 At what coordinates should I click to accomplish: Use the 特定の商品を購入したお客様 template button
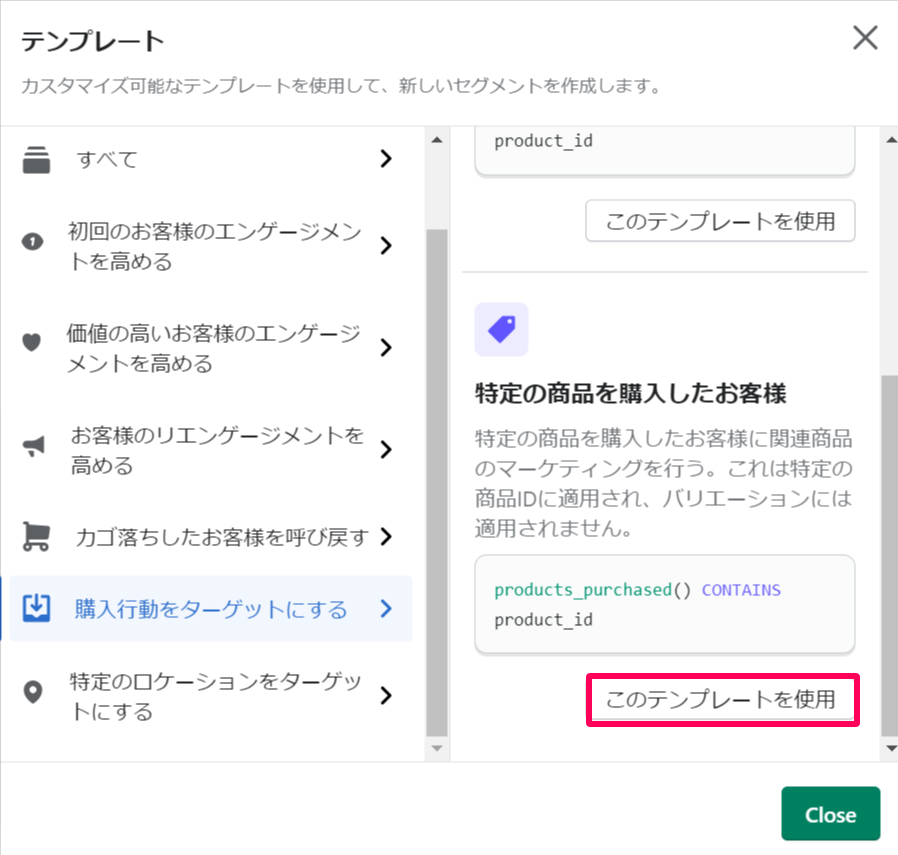(720, 700)
